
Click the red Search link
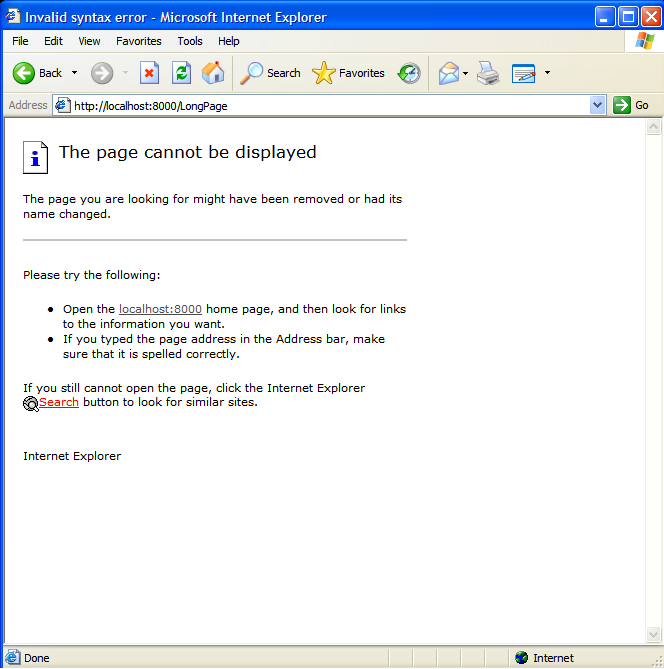pyautogui.click(x=59, y=402)
